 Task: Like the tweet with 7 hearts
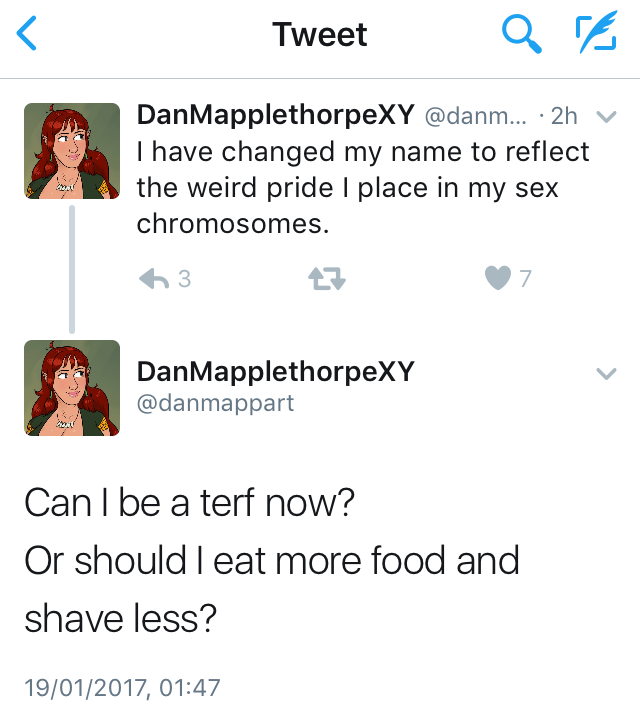pyautogui.click(x=497, y=280)
